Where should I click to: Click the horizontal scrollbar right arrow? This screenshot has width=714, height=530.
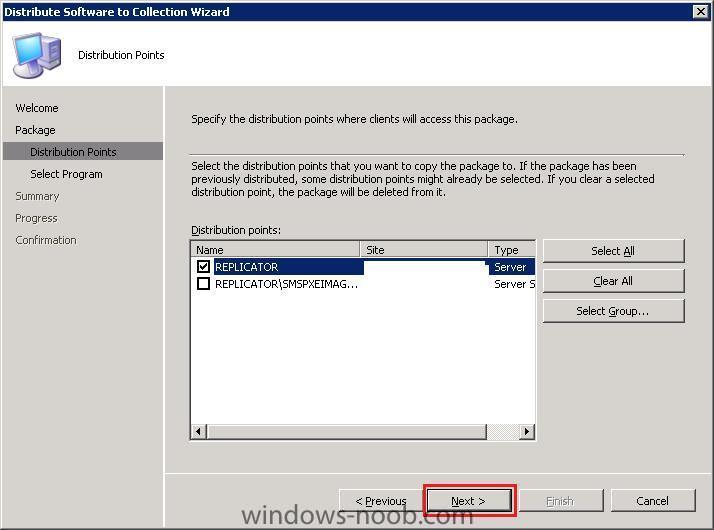pos(527,431)
